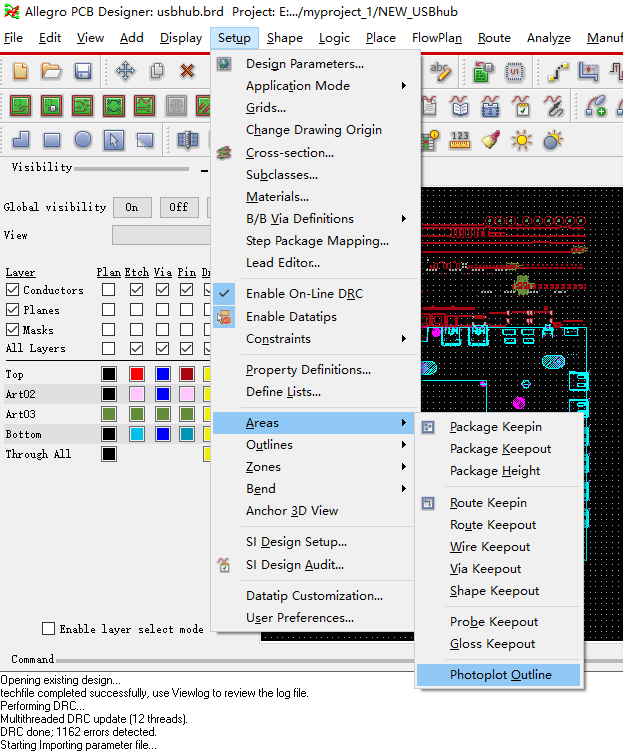623x753 pixels.
Task: Select the add rectangle shape icon
Action: pos(52,140)
